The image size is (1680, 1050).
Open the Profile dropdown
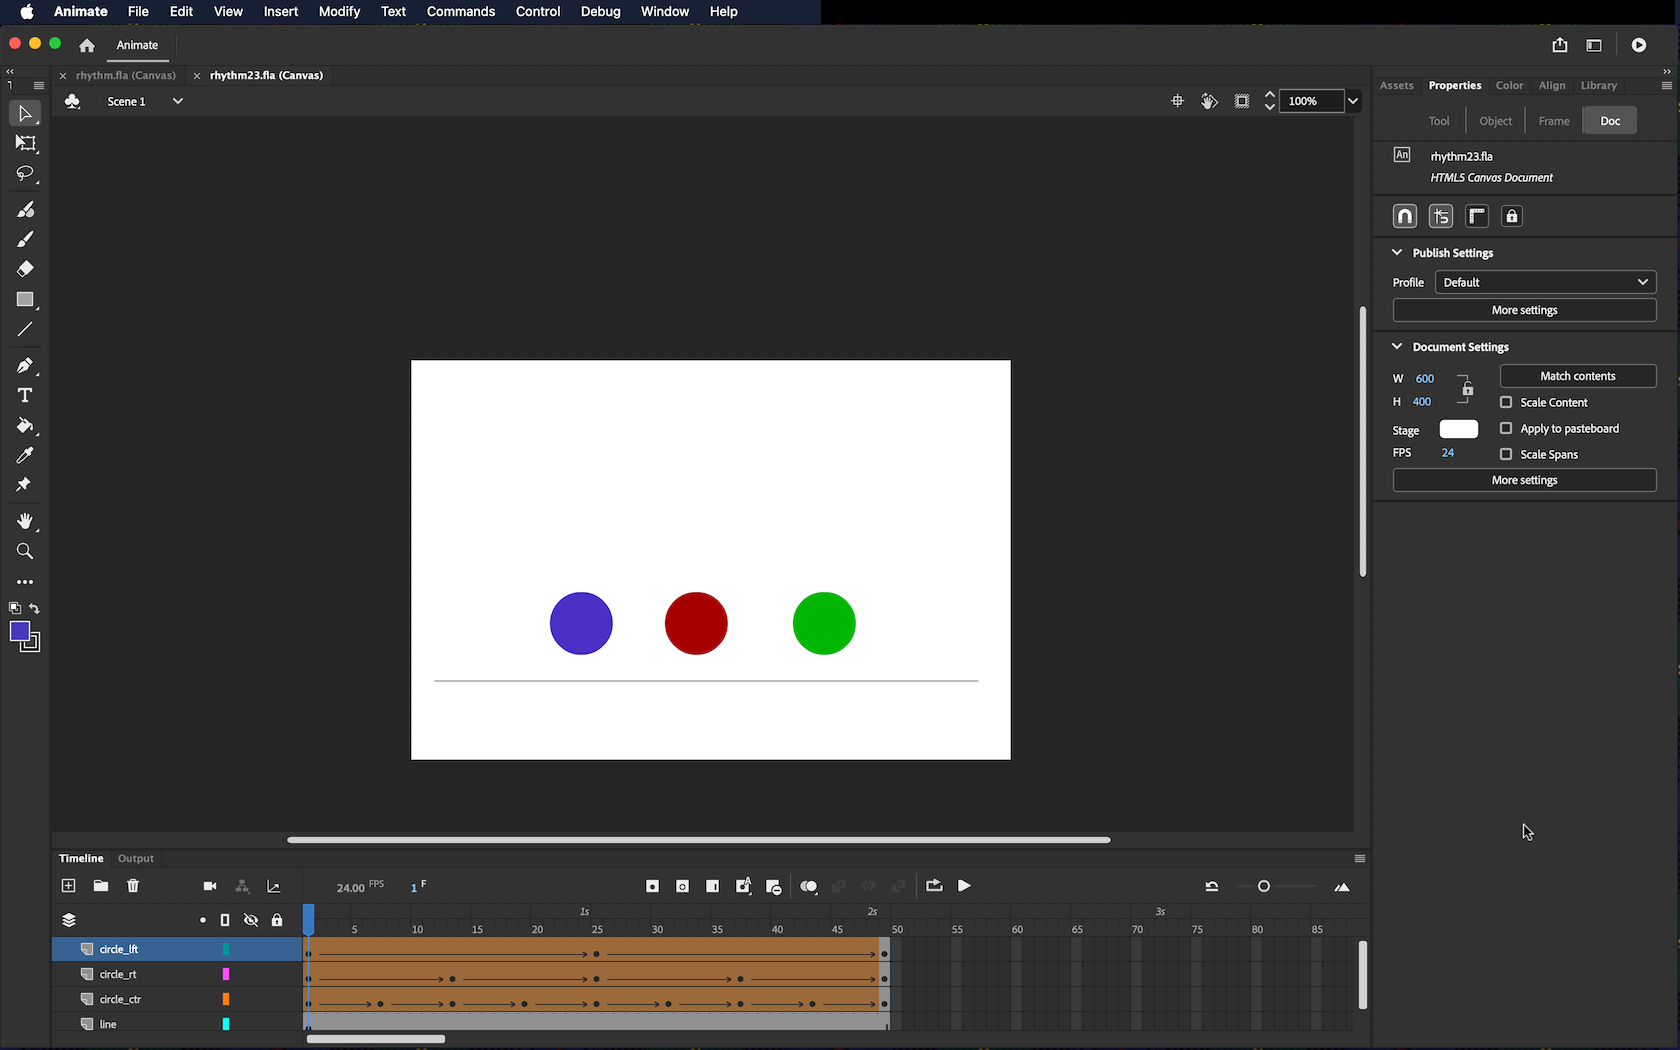[x=1545, y=282]
